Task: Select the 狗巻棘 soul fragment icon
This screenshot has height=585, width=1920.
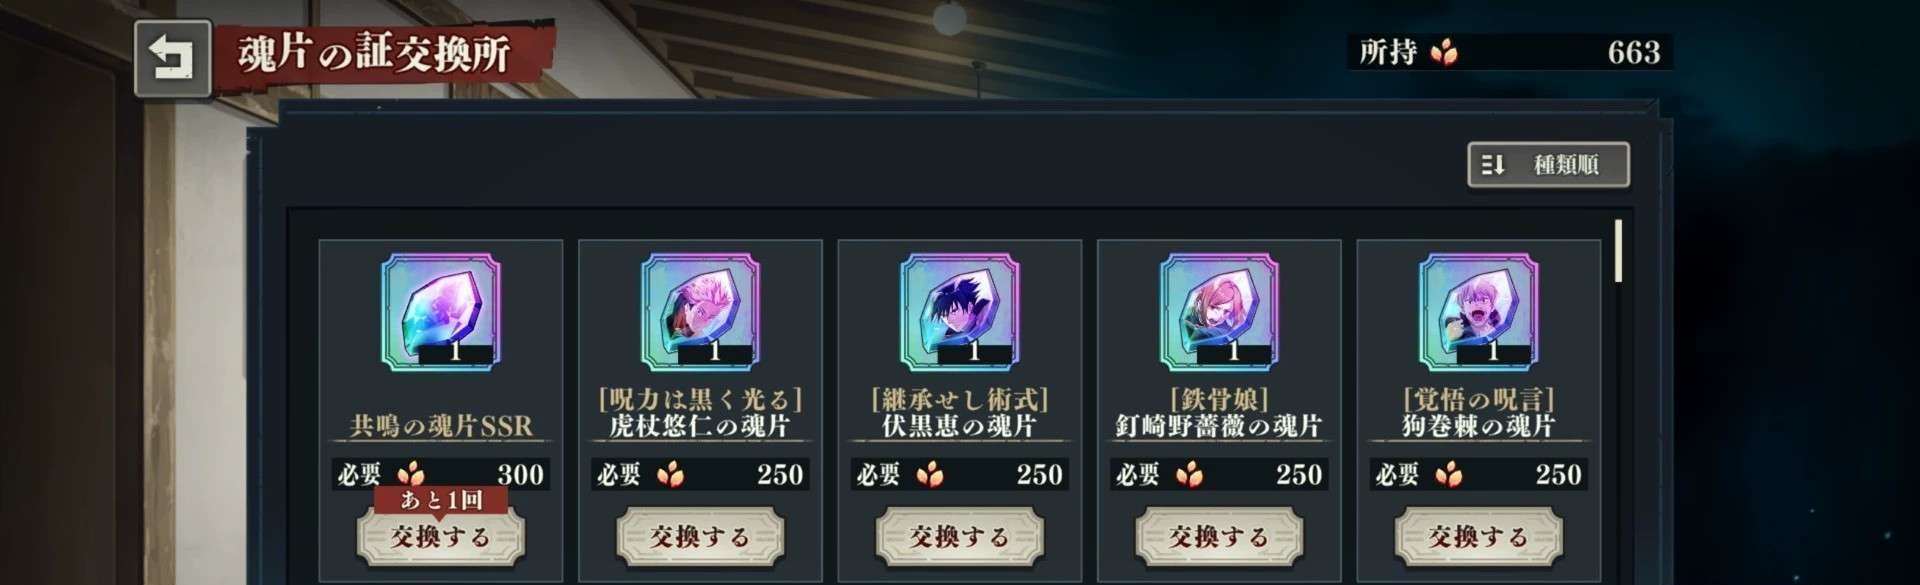Action: coord(1478,312)
